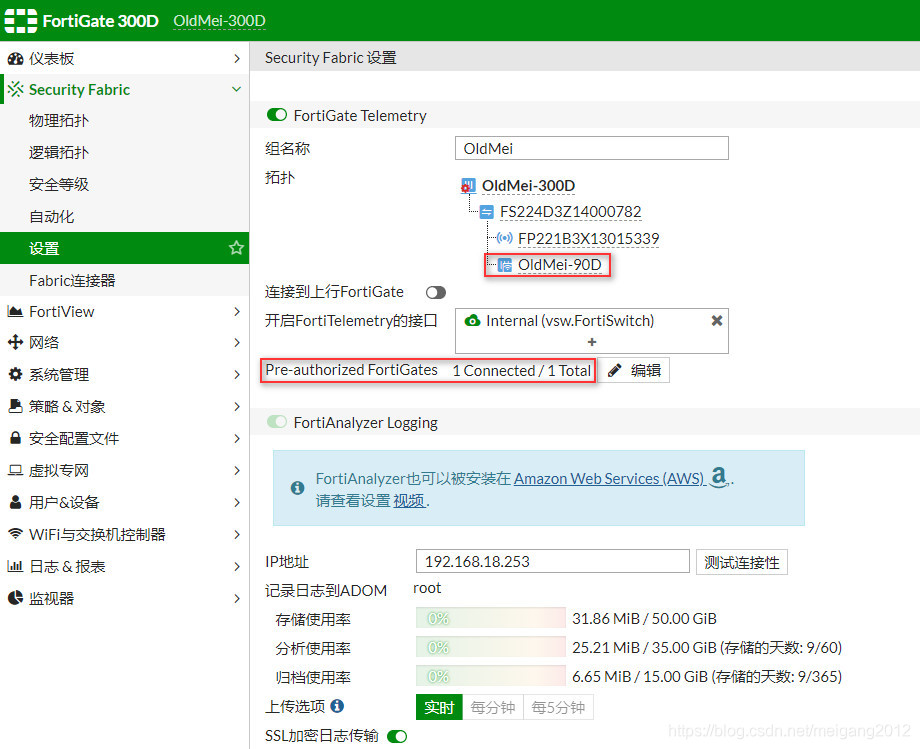Remove Internal (vsw.FortiSwitch) interface with X
Screen dimensions: 920x749
point(716,321)
